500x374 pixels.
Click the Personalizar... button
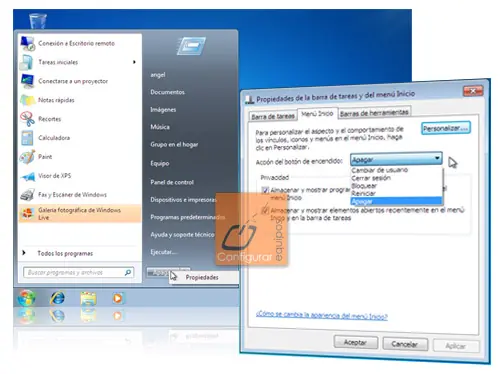tap(446, 128)
